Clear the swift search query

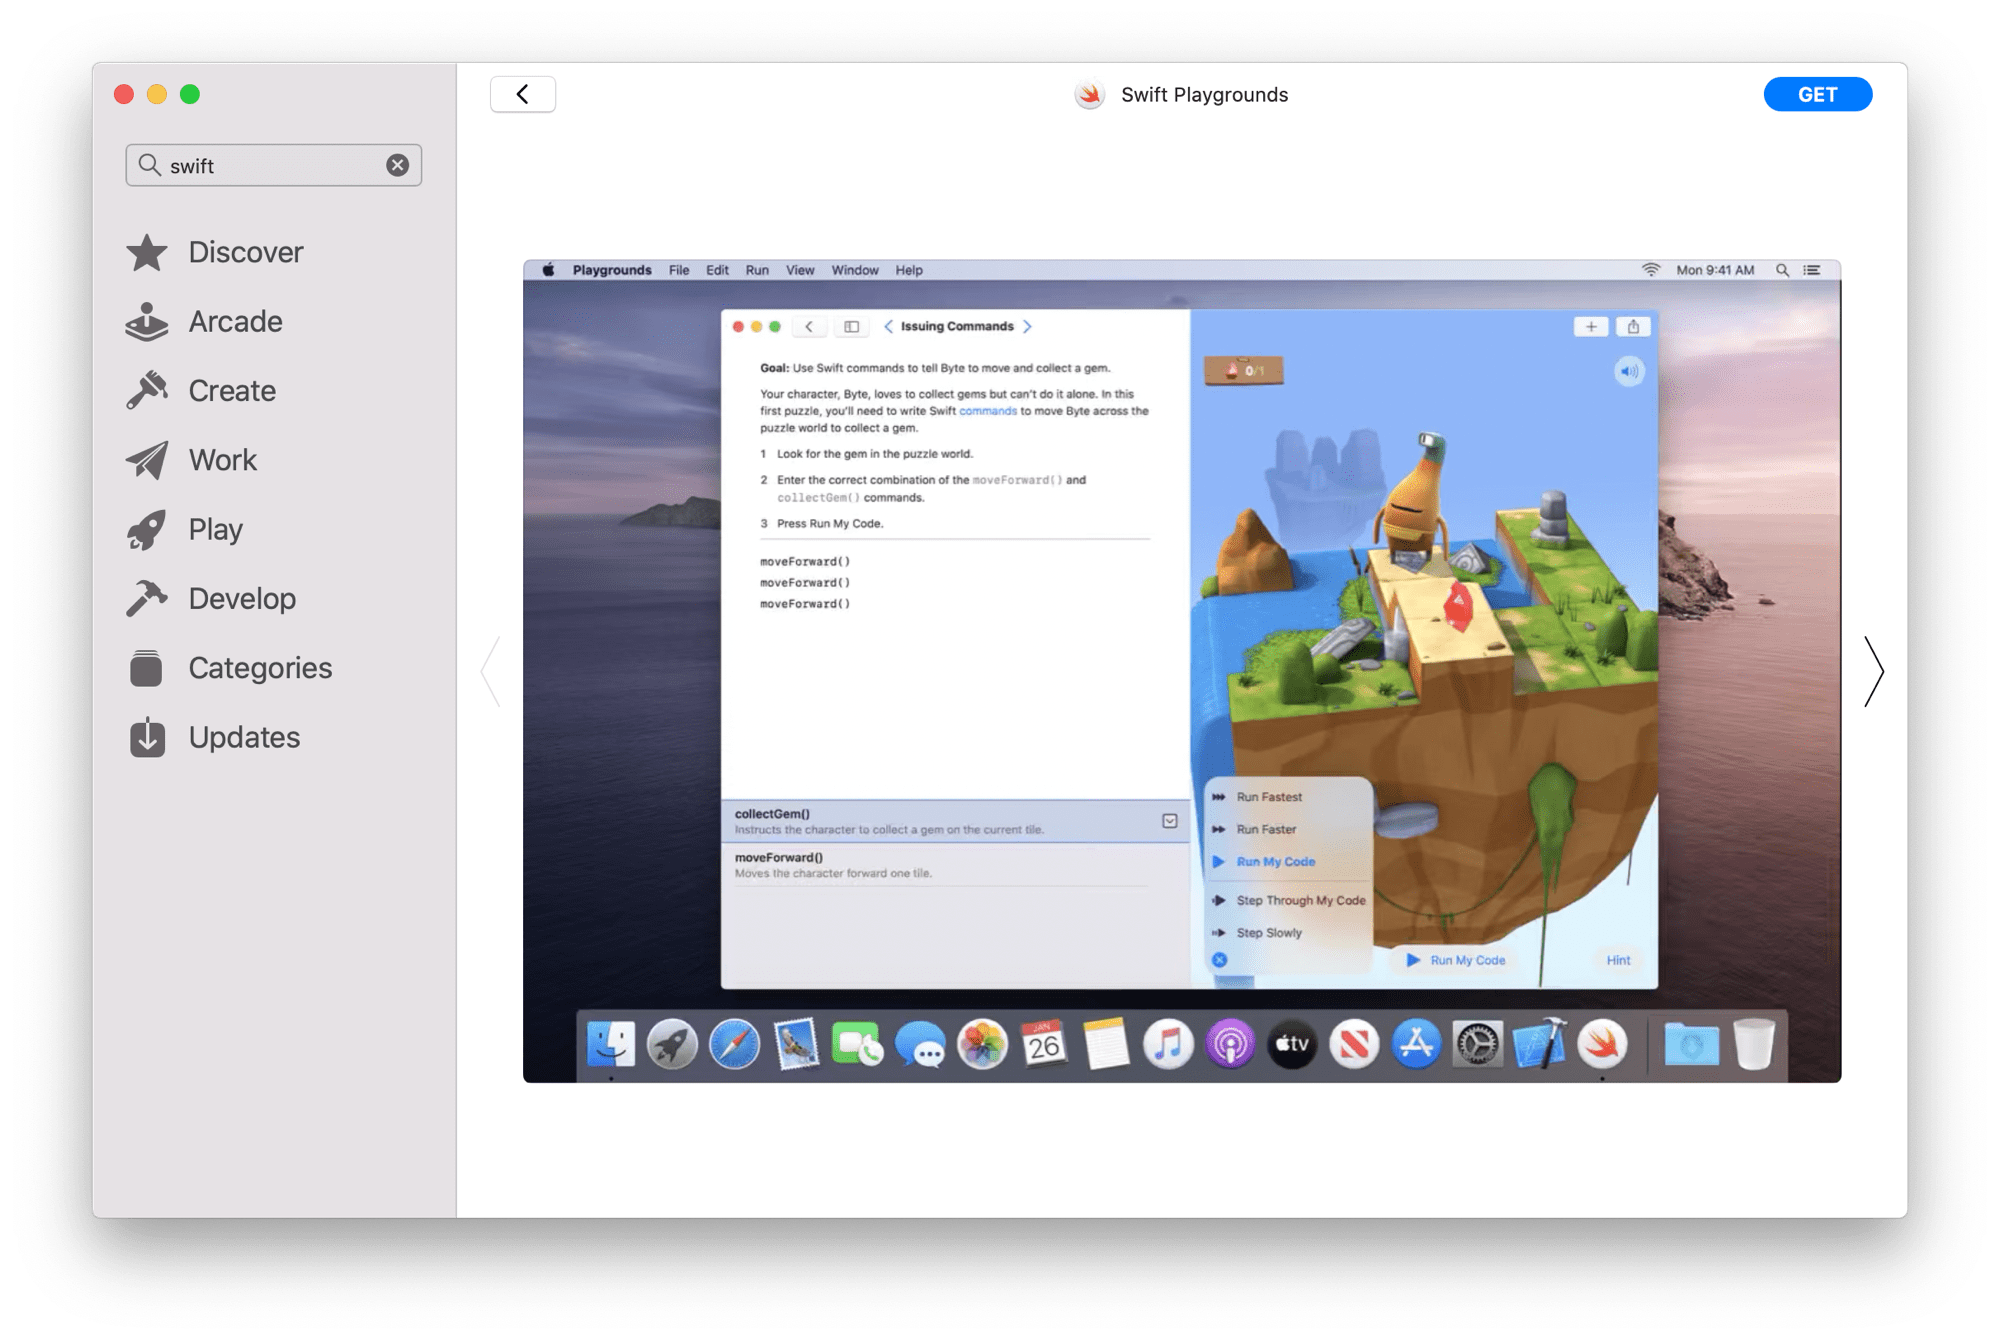click(396, 164)
